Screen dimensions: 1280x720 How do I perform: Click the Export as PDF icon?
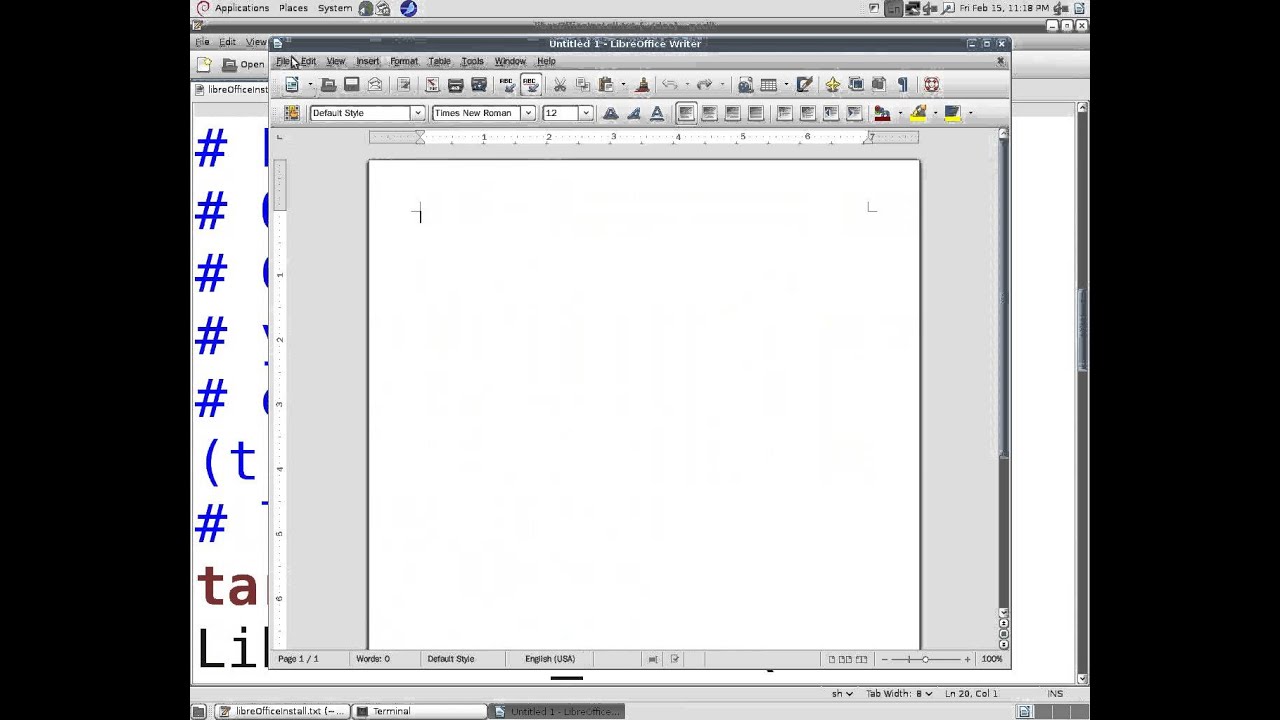(x=432, y=84)
